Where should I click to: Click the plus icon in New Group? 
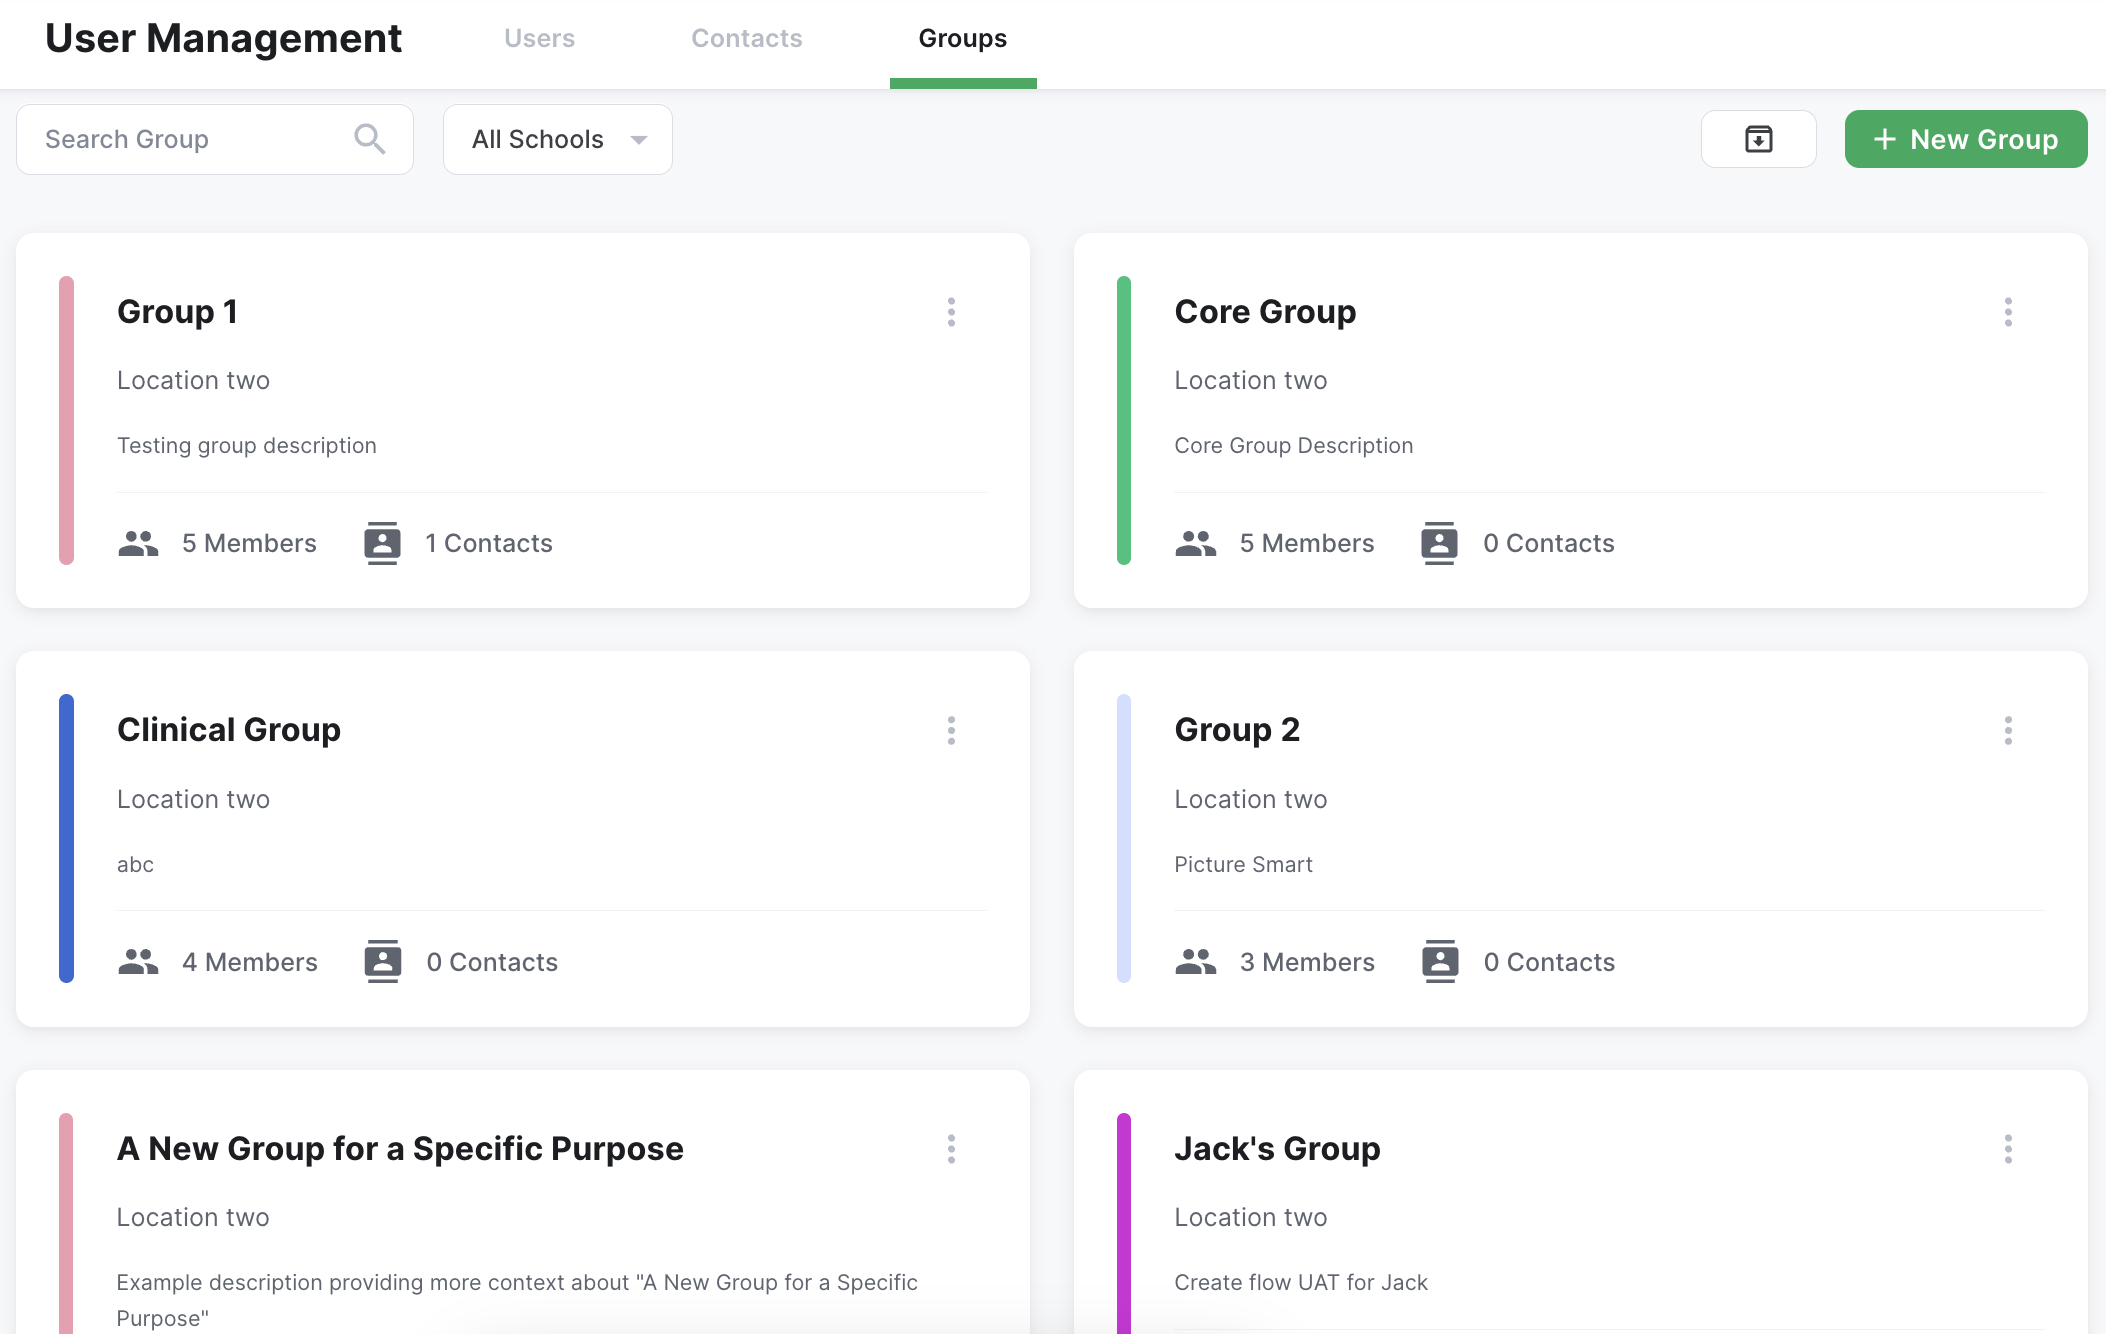pyautogui.click(x=1885, y=139)
